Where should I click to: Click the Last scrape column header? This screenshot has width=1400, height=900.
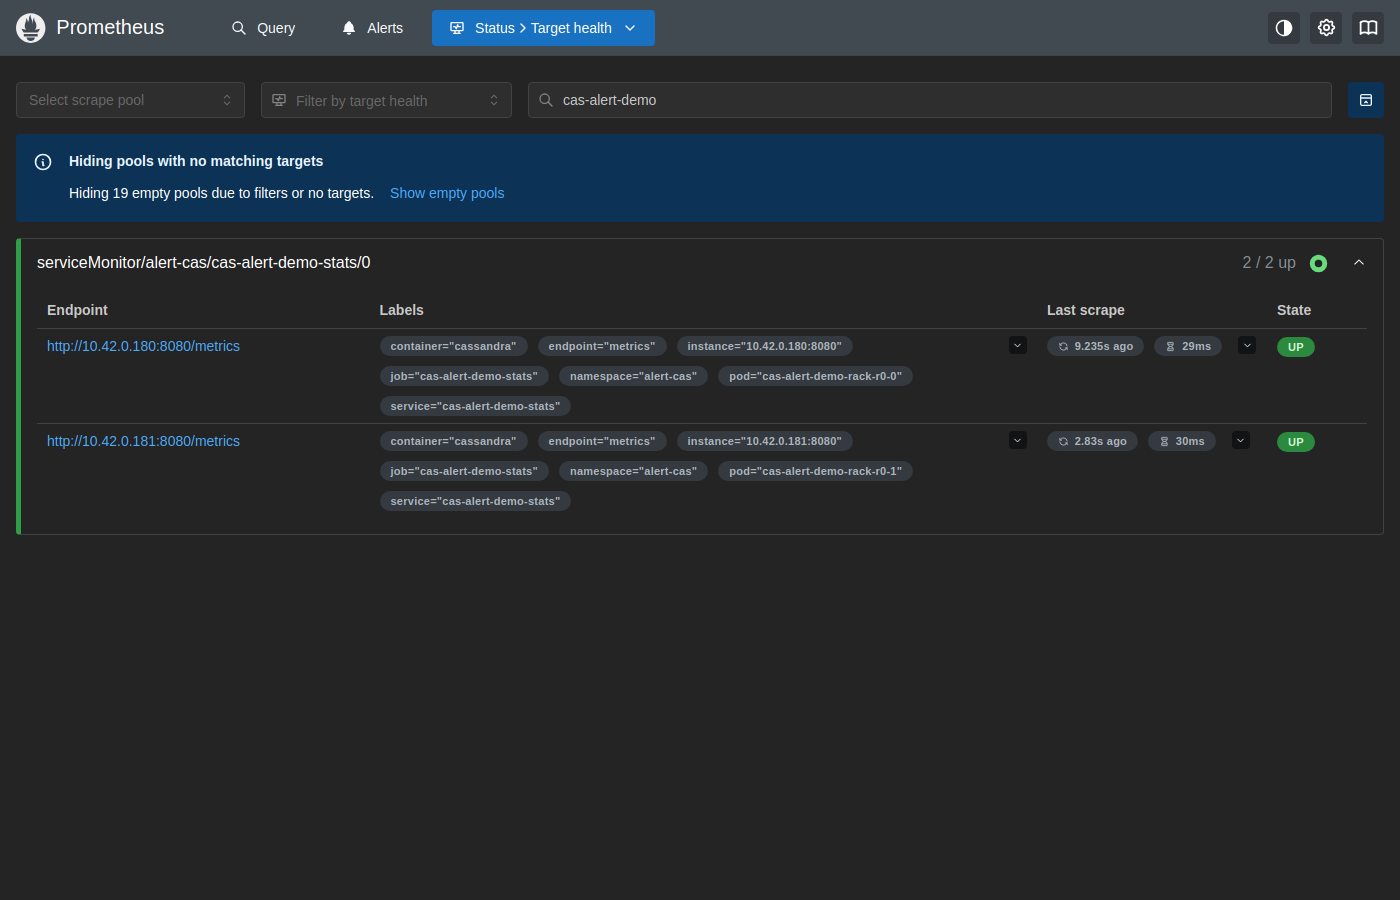pos(1086,310)
